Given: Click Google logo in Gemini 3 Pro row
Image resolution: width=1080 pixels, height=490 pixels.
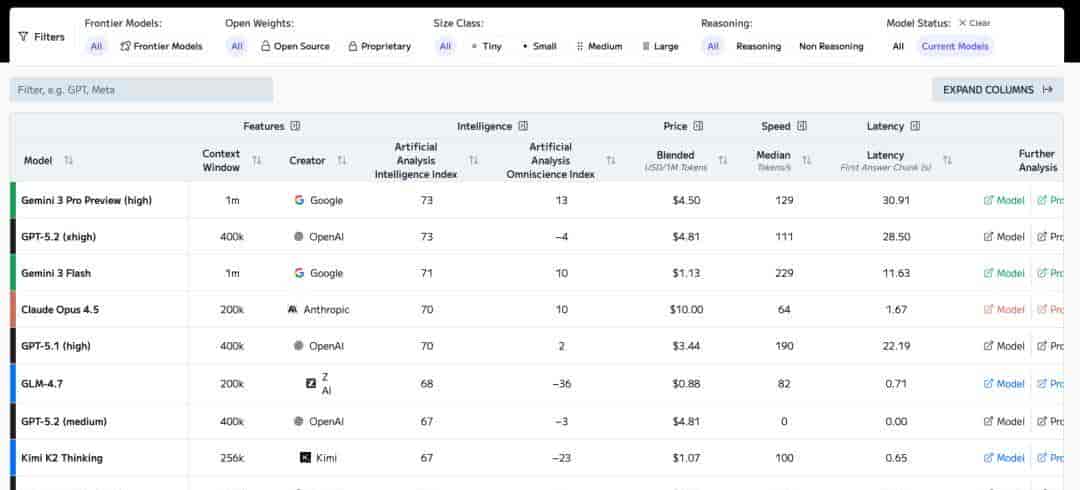Looking at the screenshot, I should pos(299,200).
